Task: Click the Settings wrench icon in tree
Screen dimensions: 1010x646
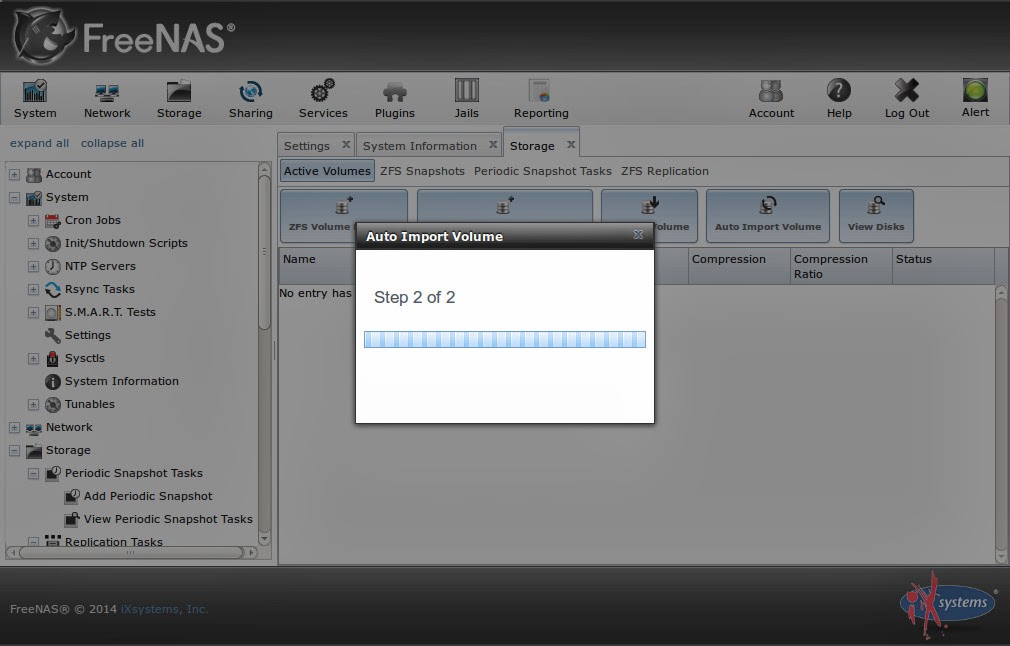Action: (53, 336)
